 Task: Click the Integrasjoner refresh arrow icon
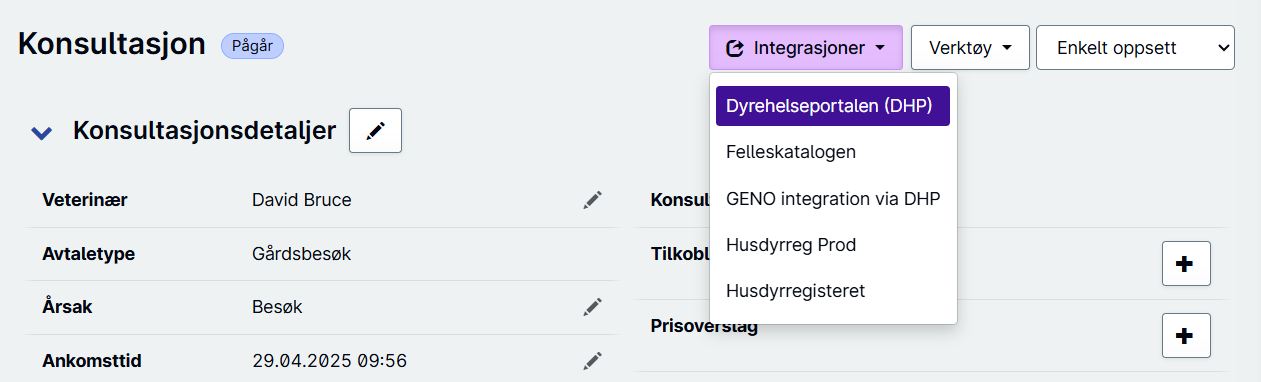(x=735, y=48)
